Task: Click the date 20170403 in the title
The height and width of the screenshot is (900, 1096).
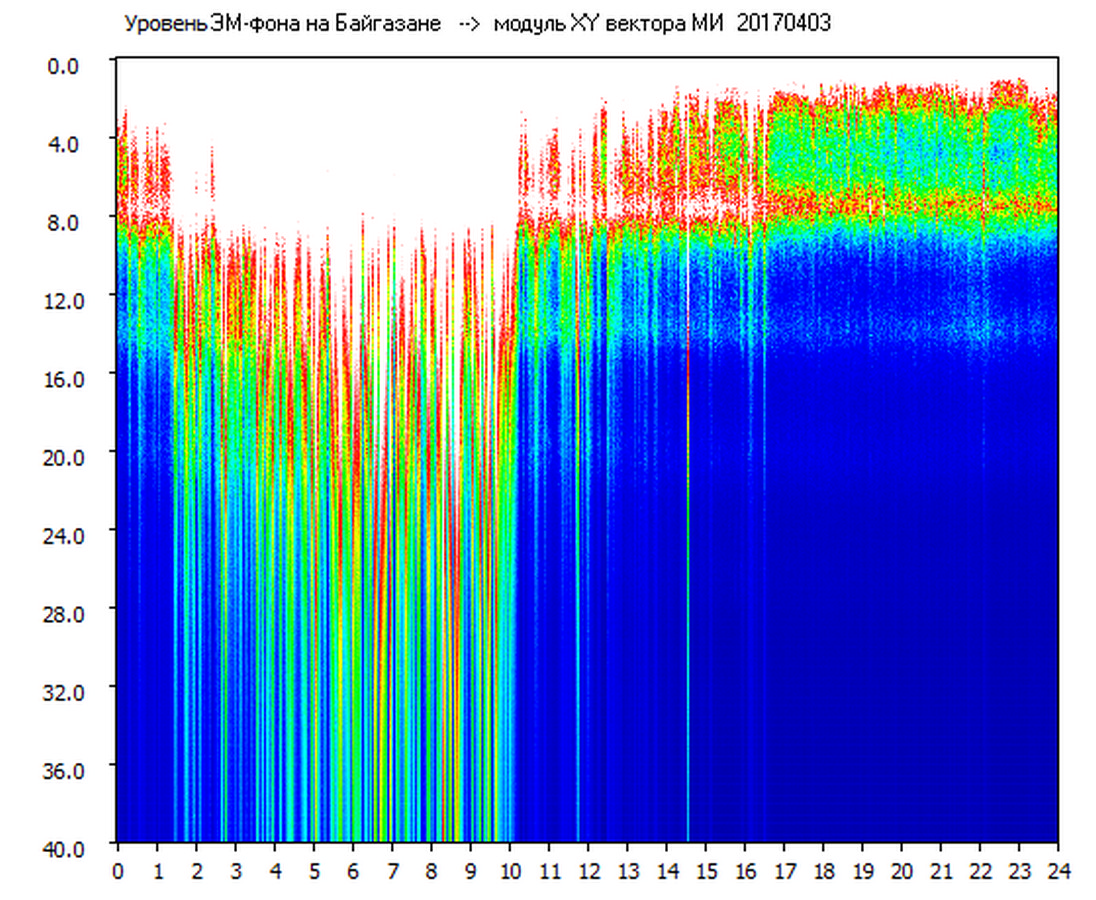Action: pyautogui.click(x=783, y=25)
